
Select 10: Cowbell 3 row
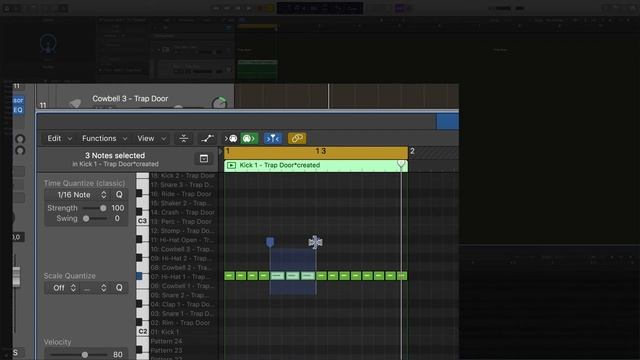182,249
